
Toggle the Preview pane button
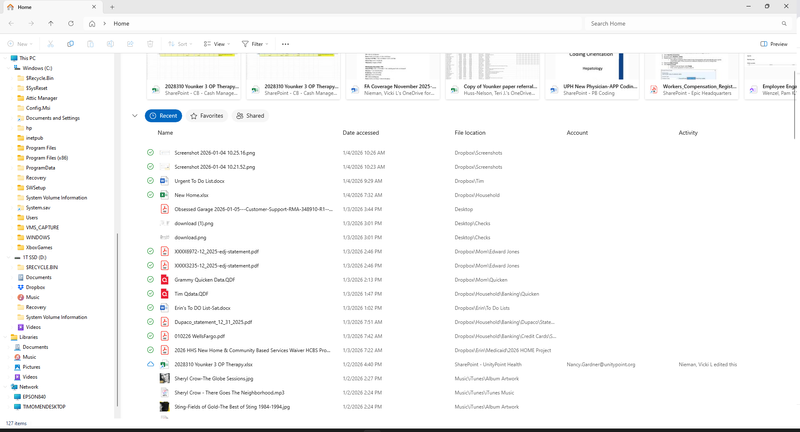(x=774, y=44)
